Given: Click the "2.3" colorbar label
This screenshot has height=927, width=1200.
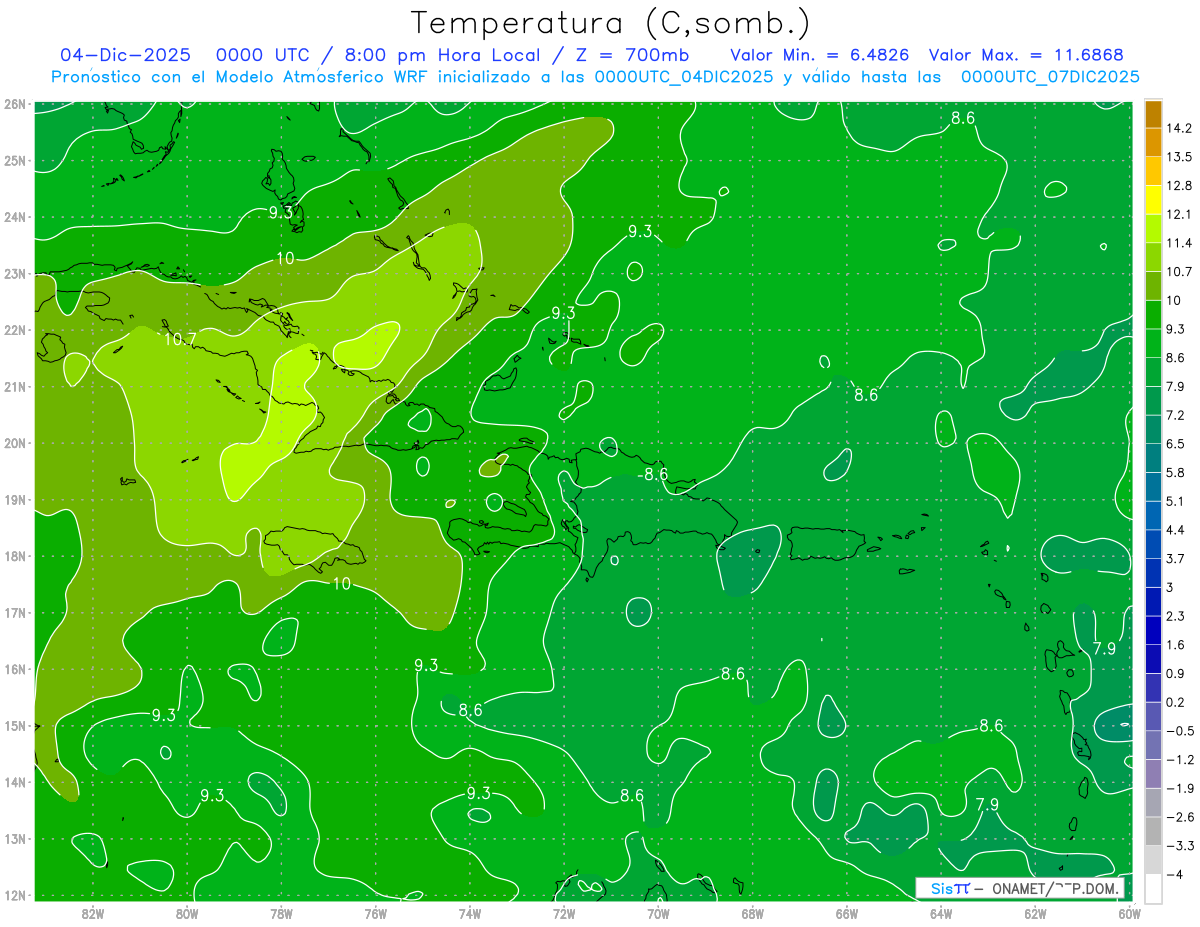Looking at the screenshot, I should [1176, 616].
